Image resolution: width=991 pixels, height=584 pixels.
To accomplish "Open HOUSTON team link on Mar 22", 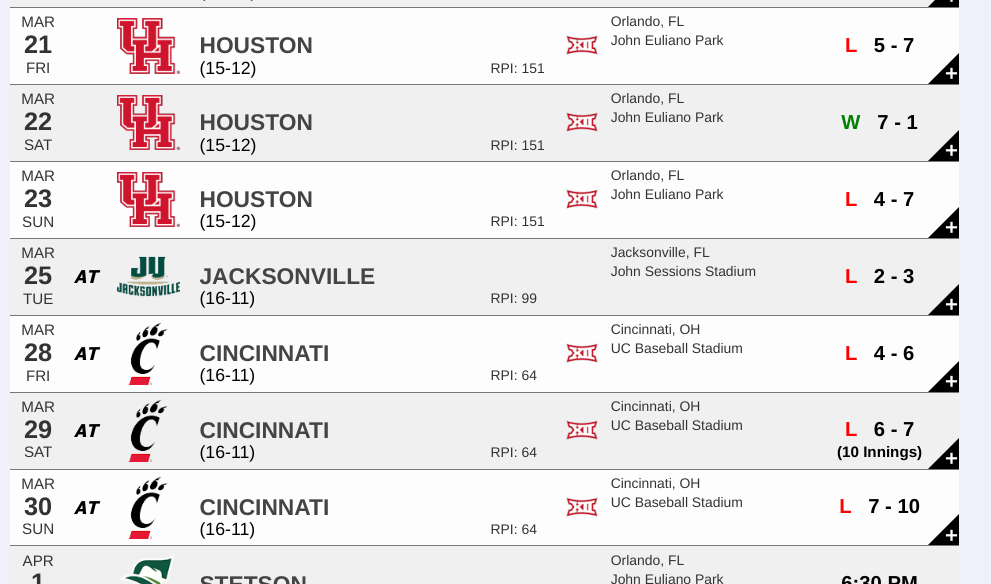I will point(256,123).
